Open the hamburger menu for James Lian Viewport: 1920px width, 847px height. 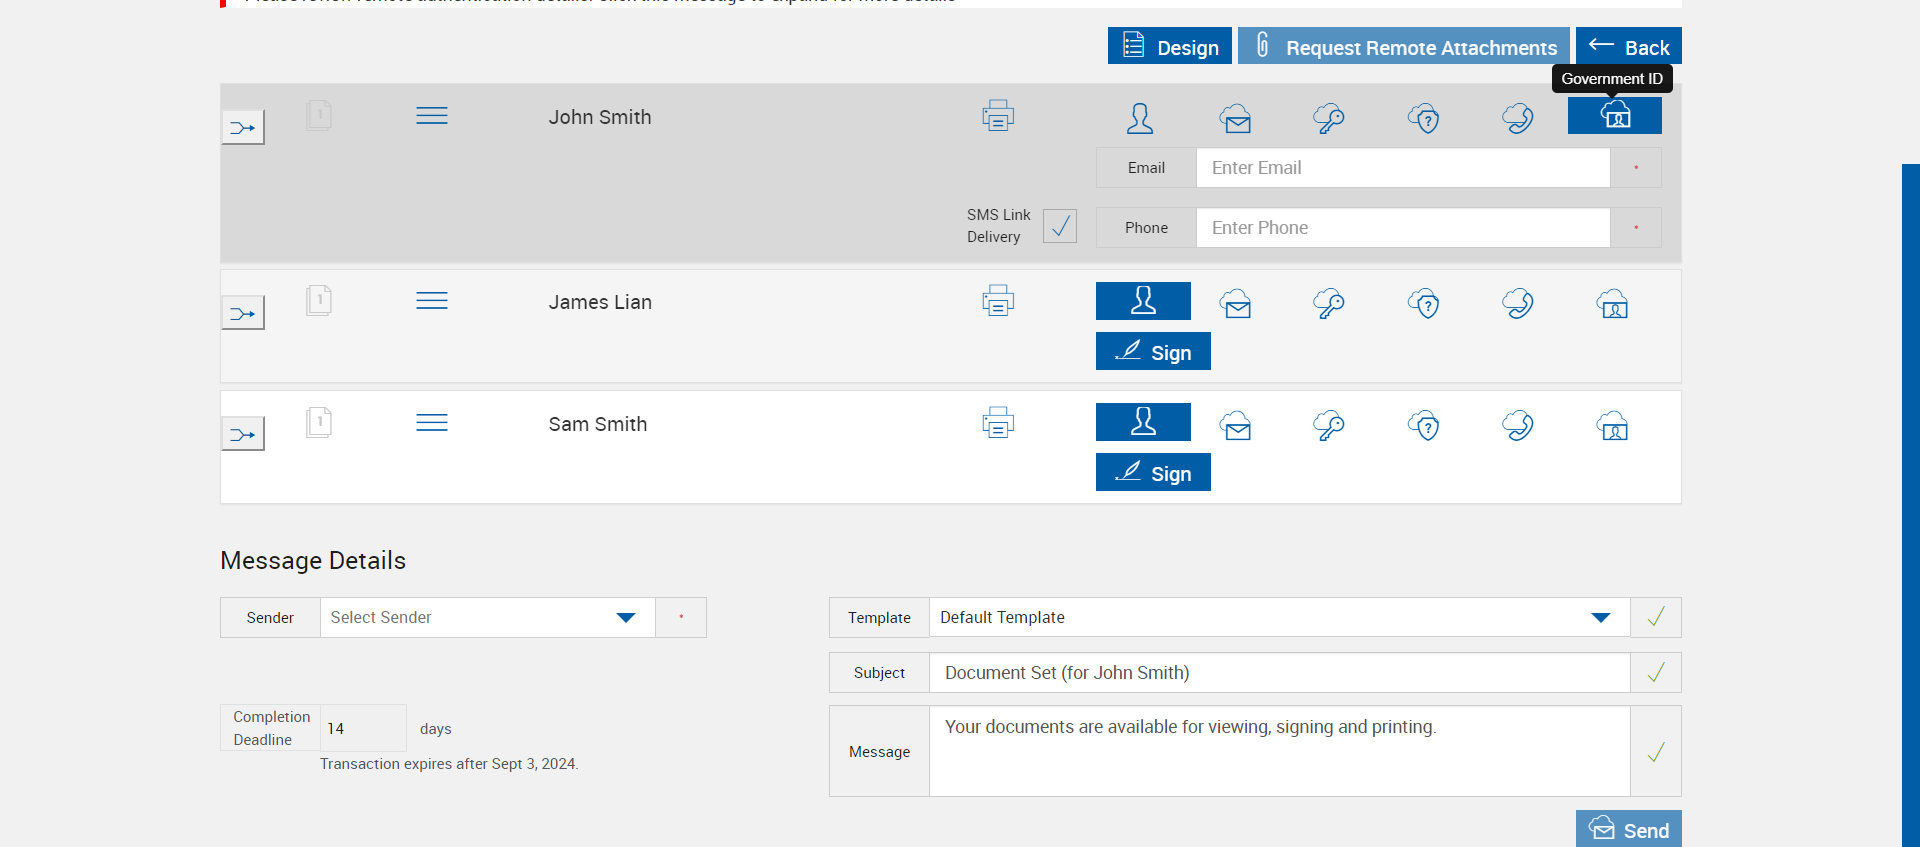(432, 301)
